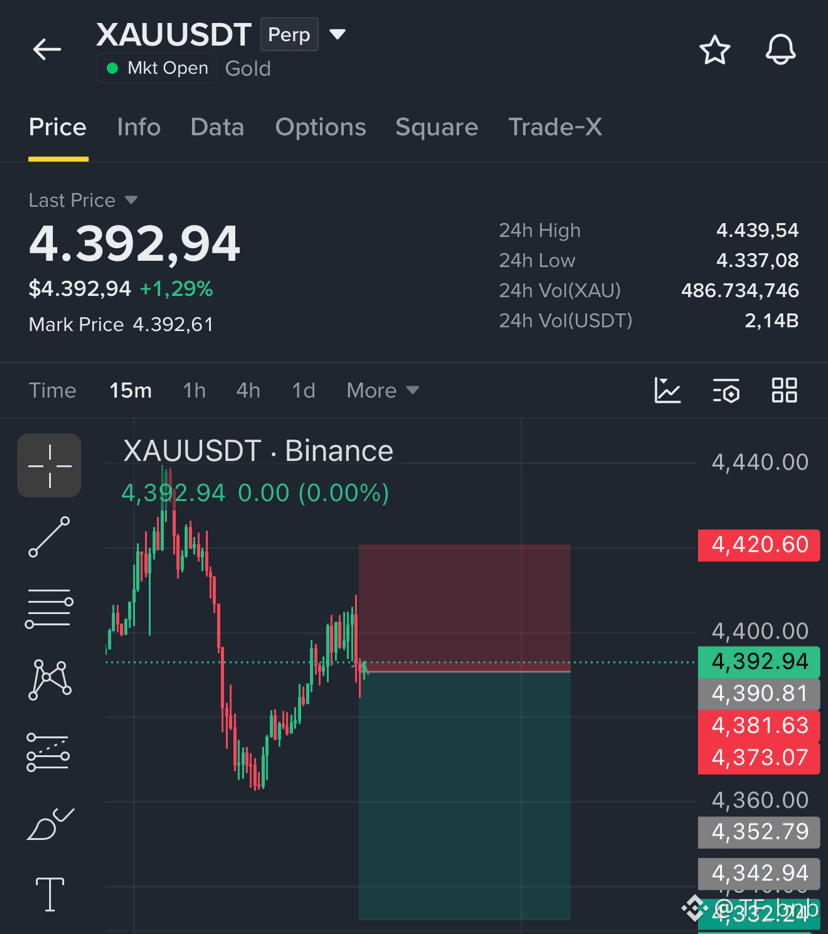Select the horizontal lines Fibonacci tool
Image resolution: width=828 pixels, height=934 pixels.
coord(49,609)
